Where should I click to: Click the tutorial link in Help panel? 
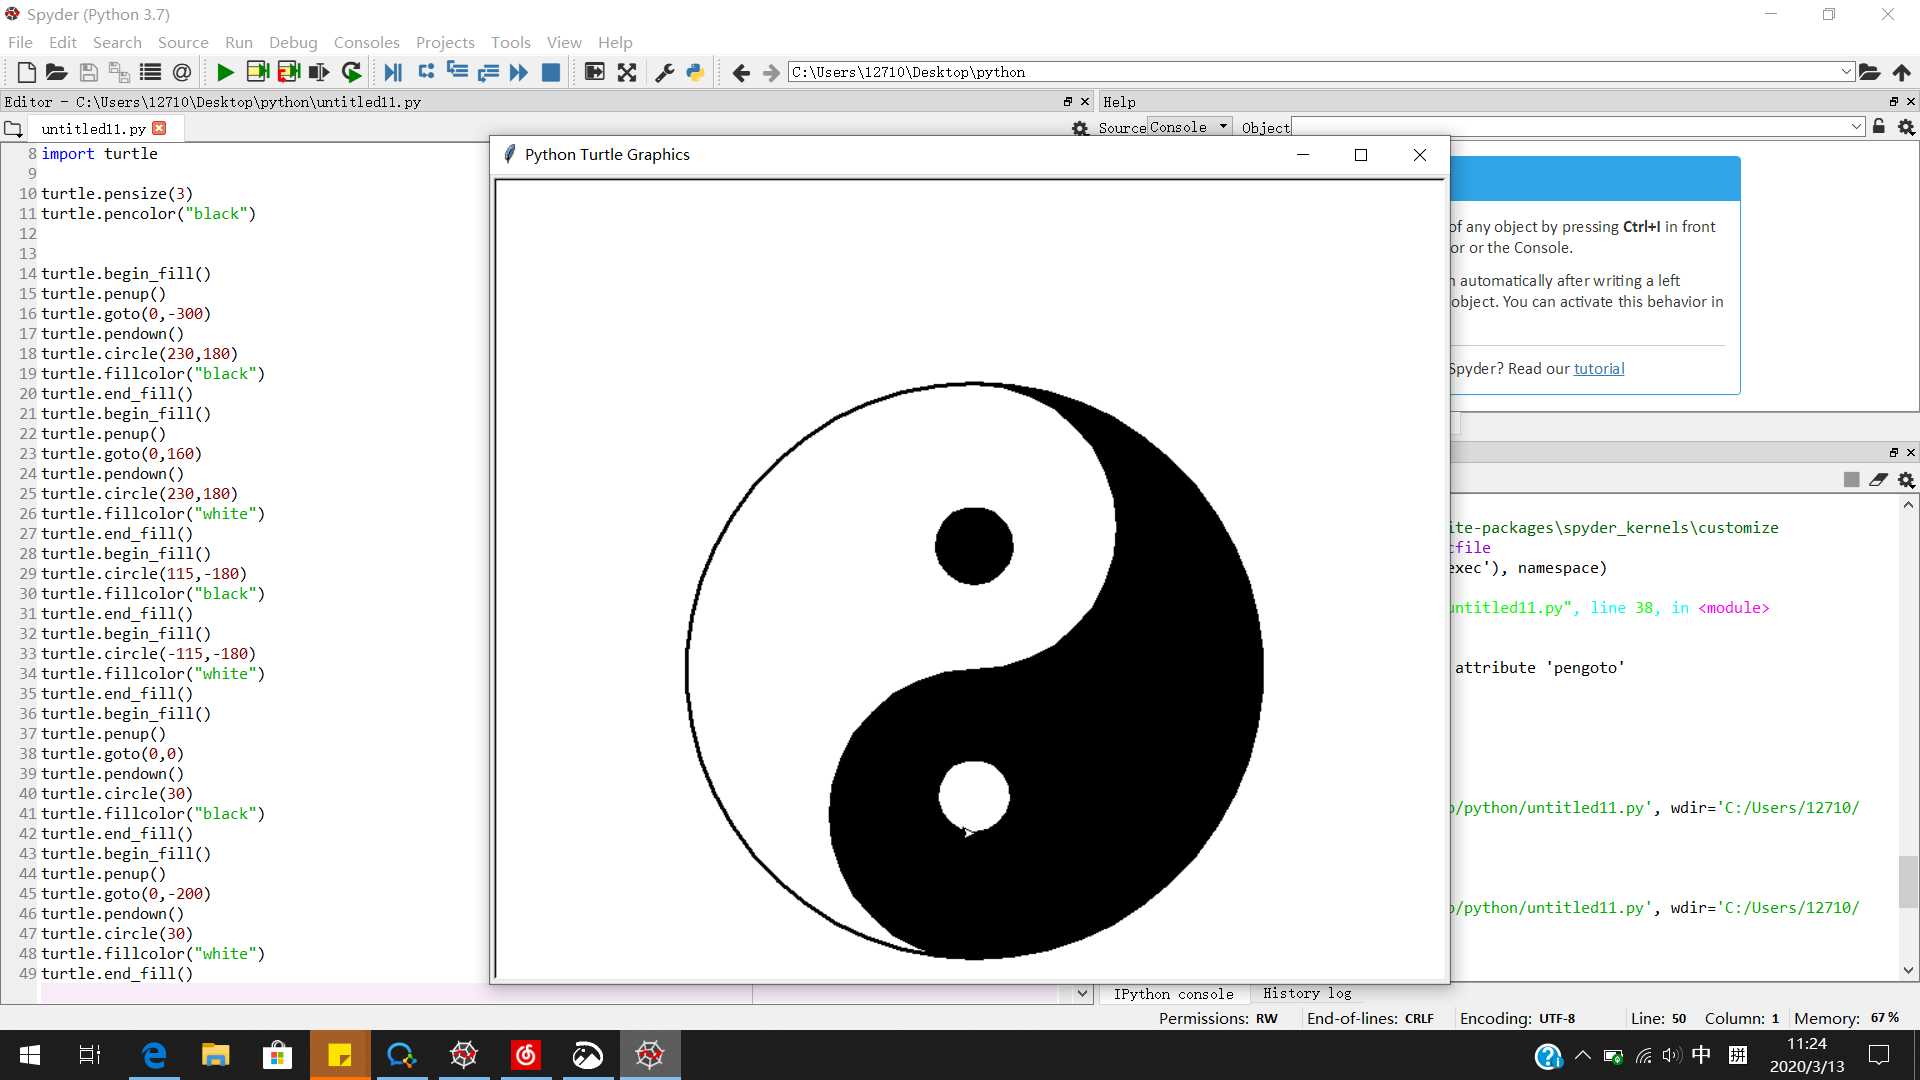pos(1600,368)
